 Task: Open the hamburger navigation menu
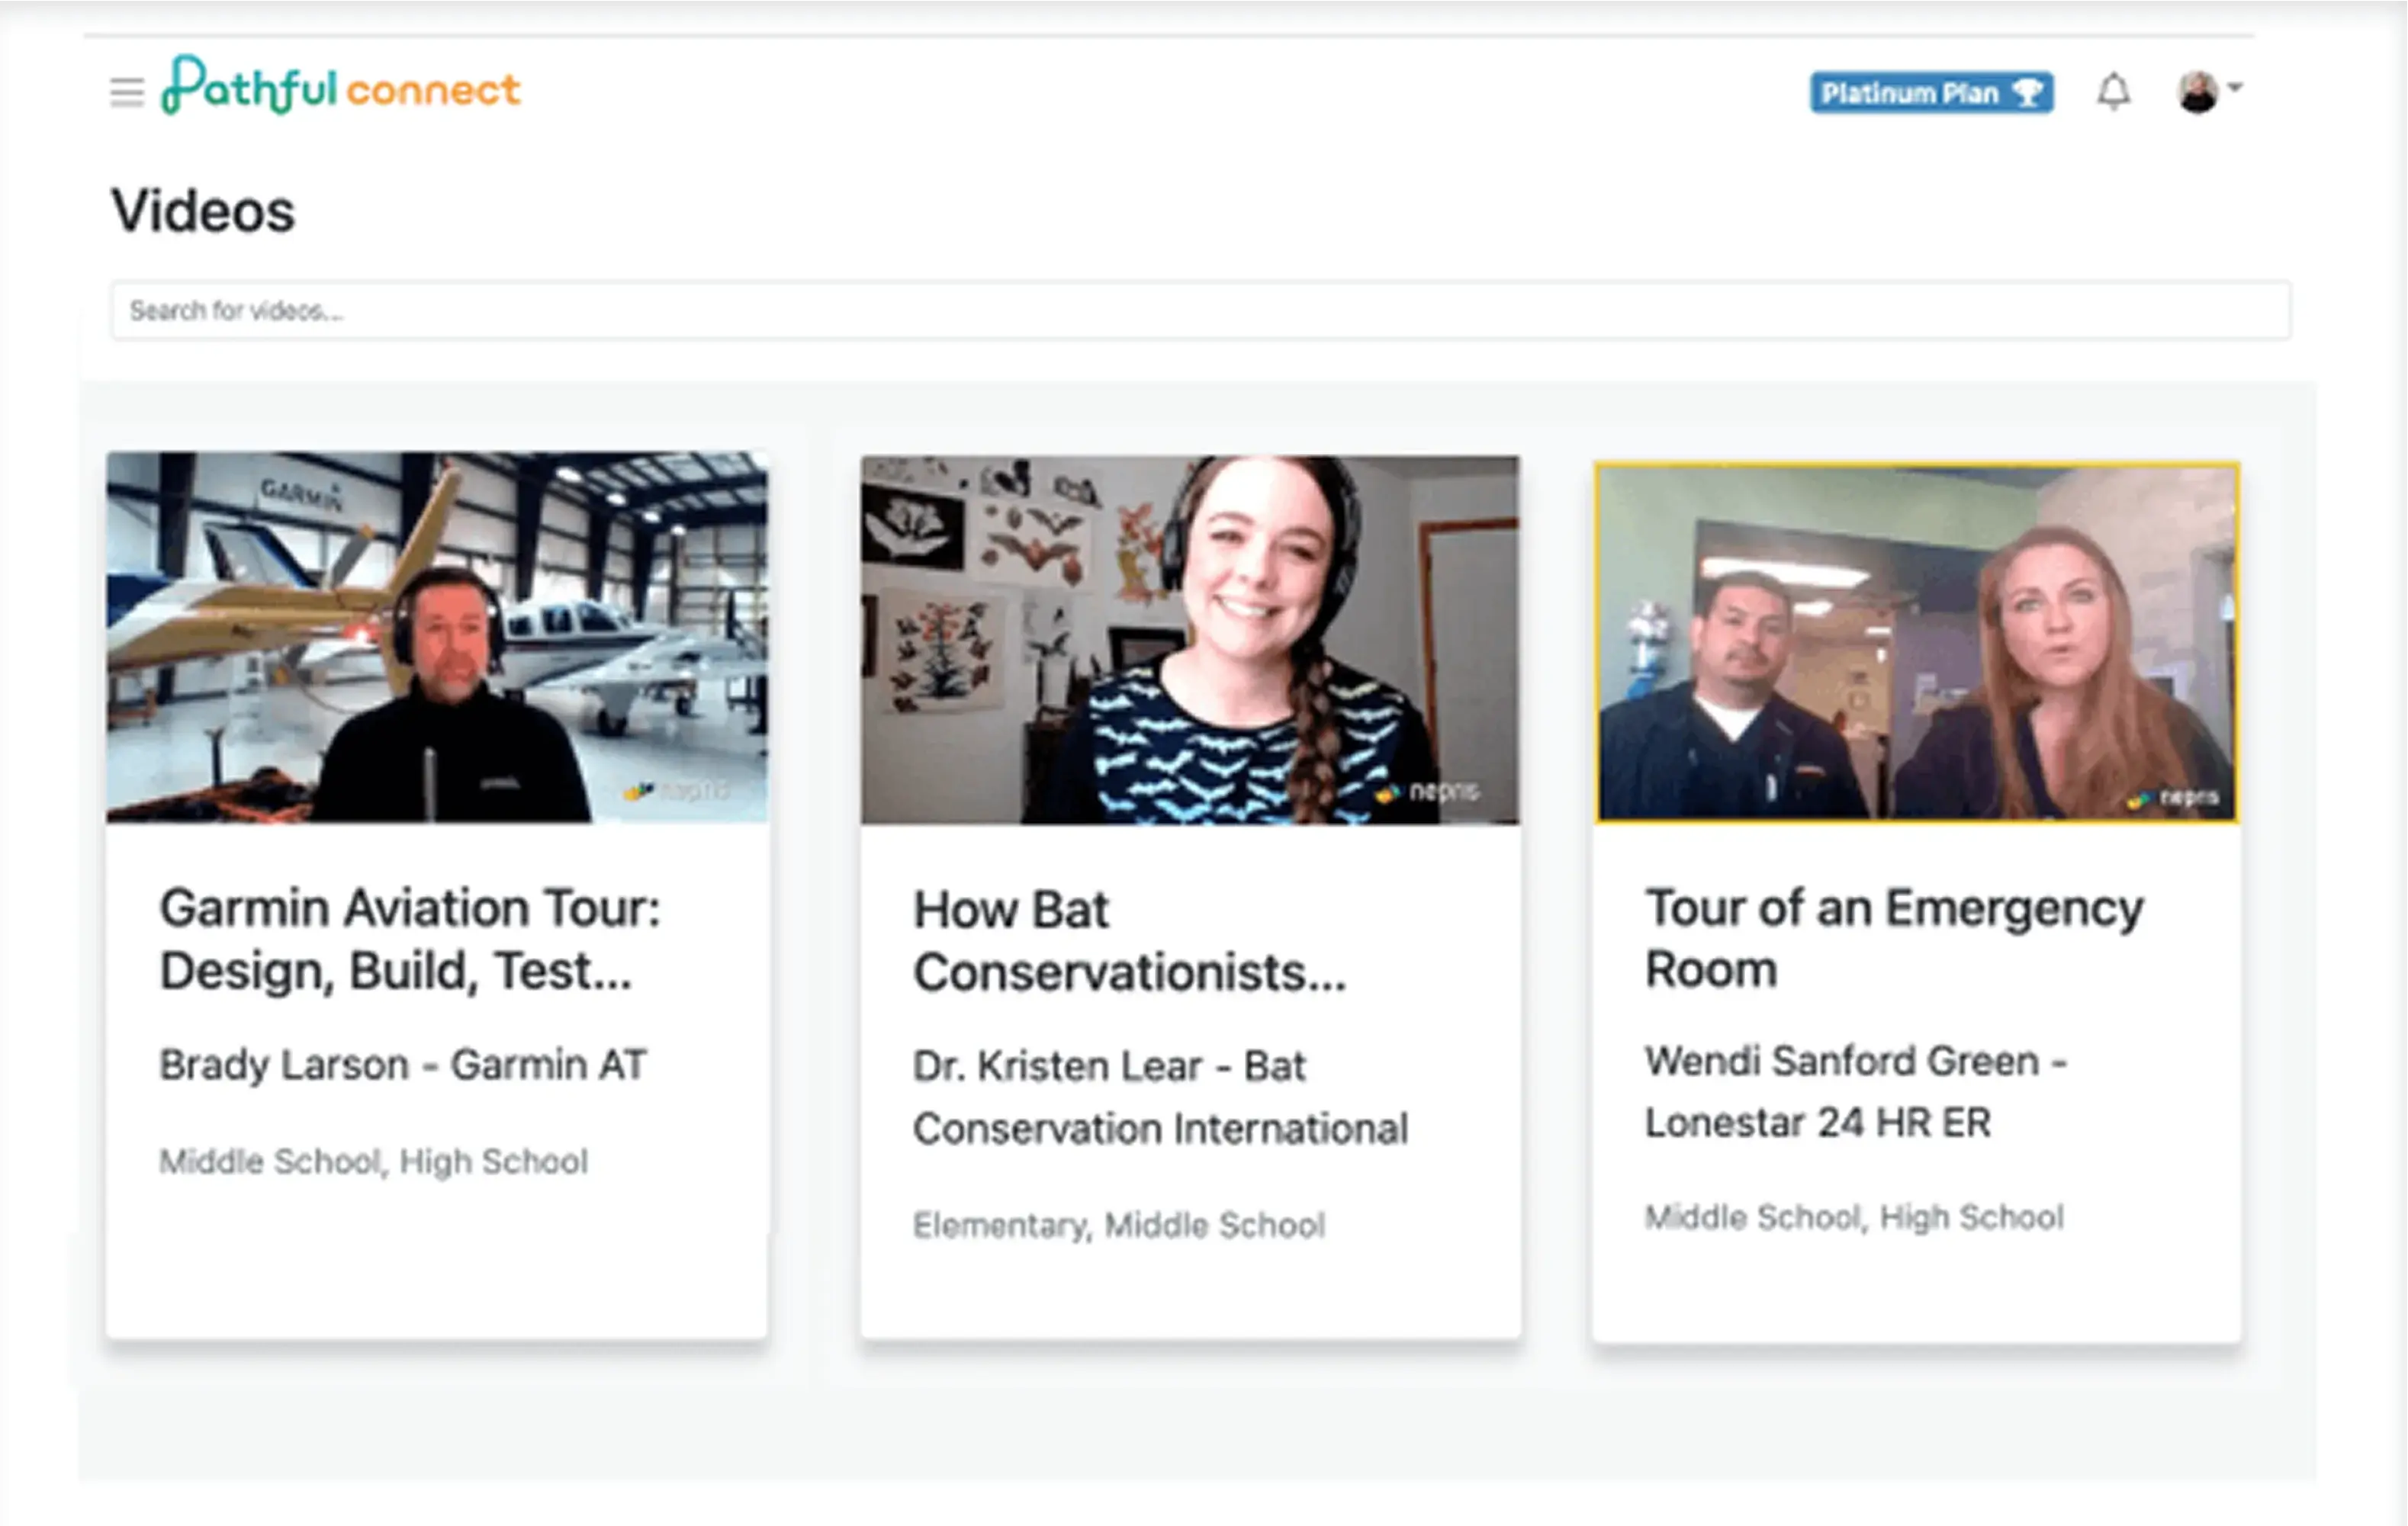pyautogui.click(x=127, y=92)
